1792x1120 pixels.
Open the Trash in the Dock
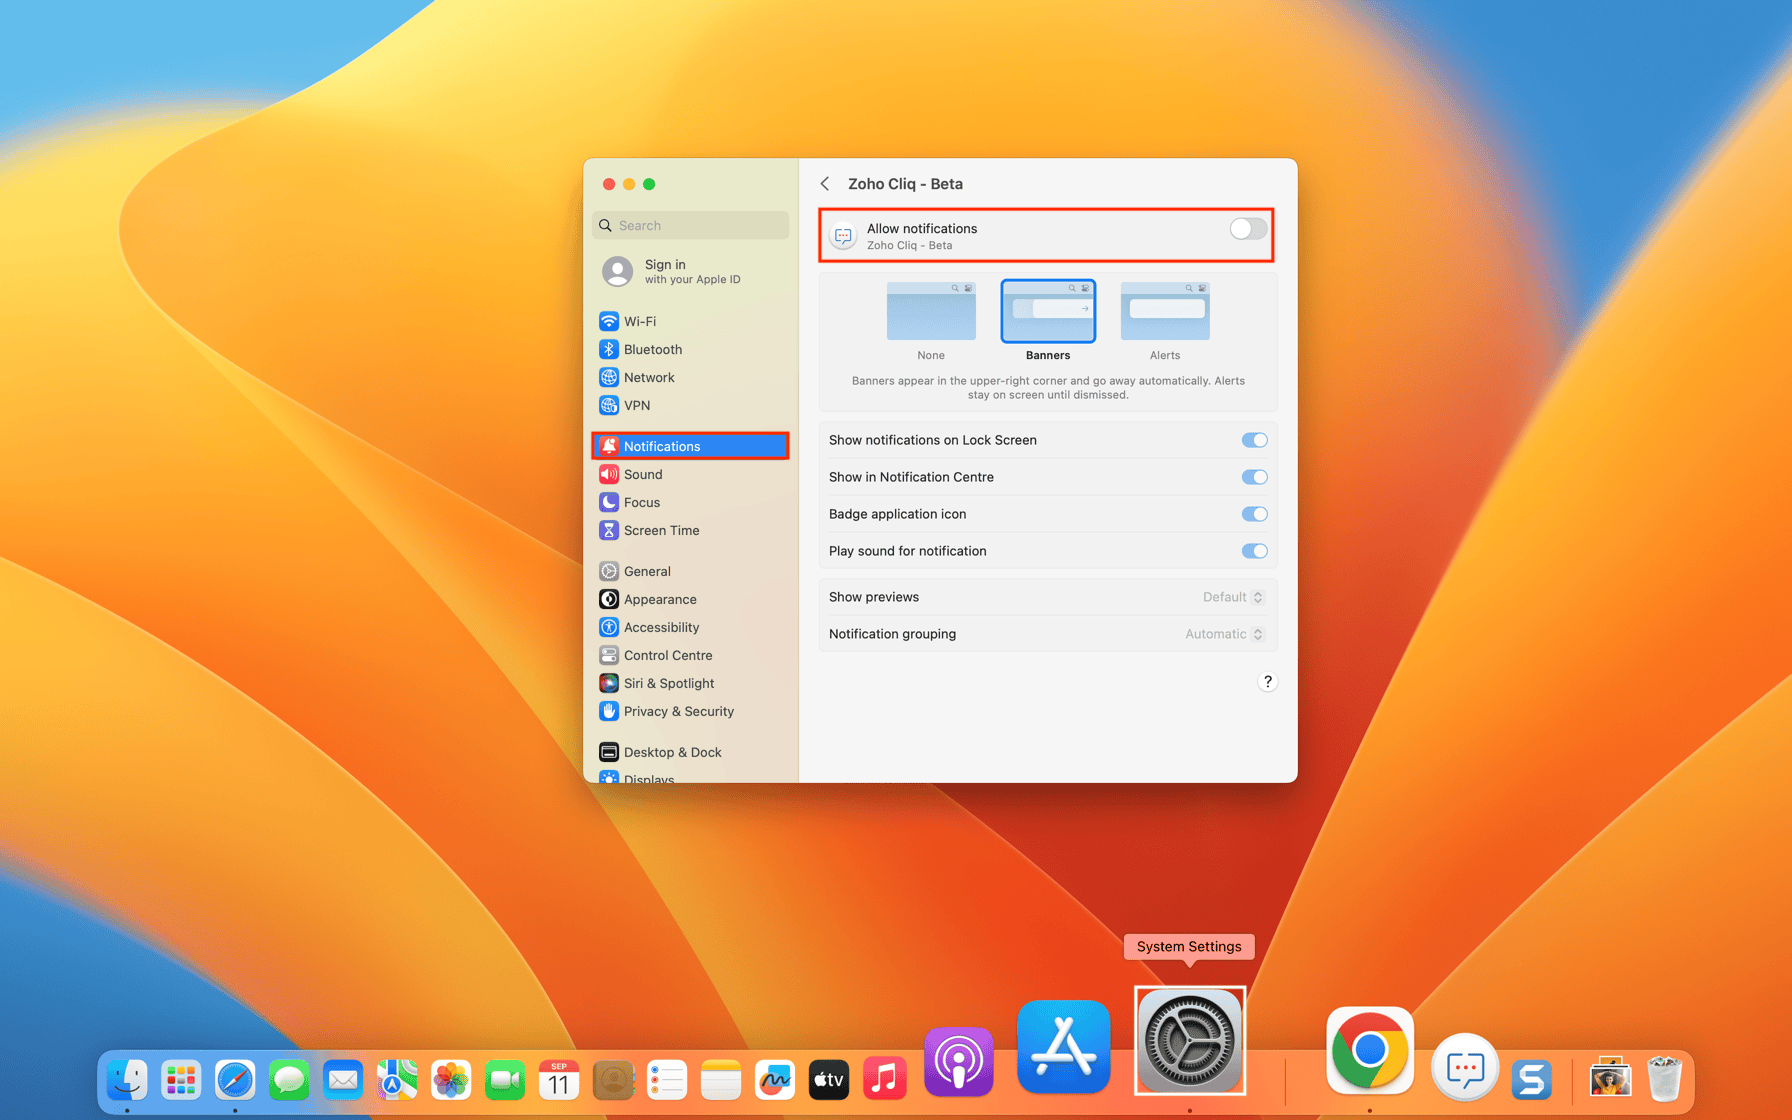[x=1665, y=1080]
